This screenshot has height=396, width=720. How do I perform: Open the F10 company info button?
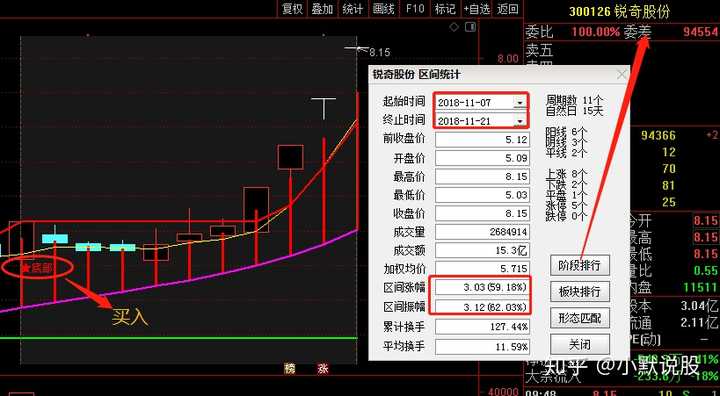click(415, 9)
